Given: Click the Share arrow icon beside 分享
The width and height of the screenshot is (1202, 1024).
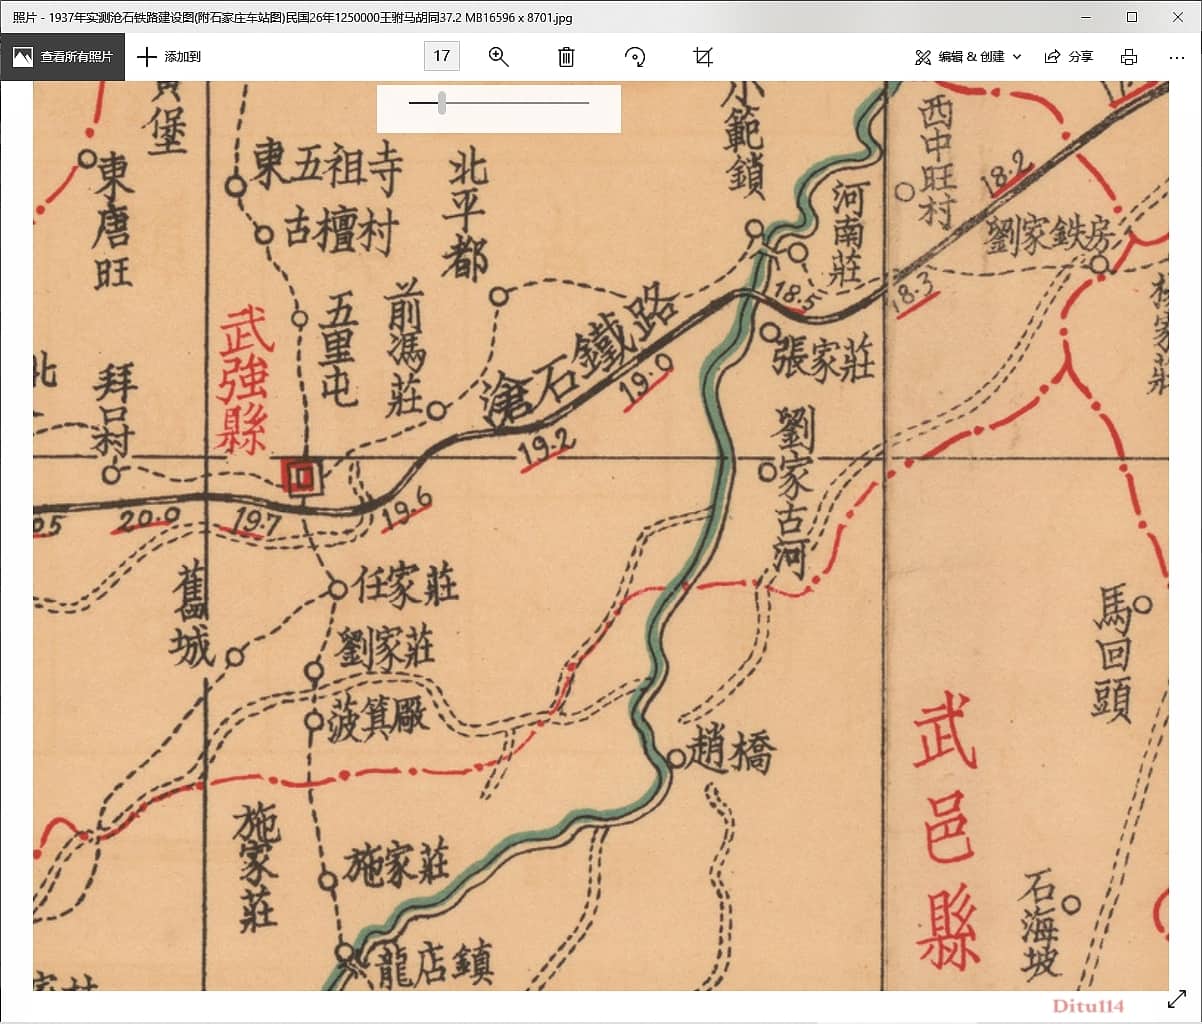Looking at the screenshot, I should [1054, 57].
